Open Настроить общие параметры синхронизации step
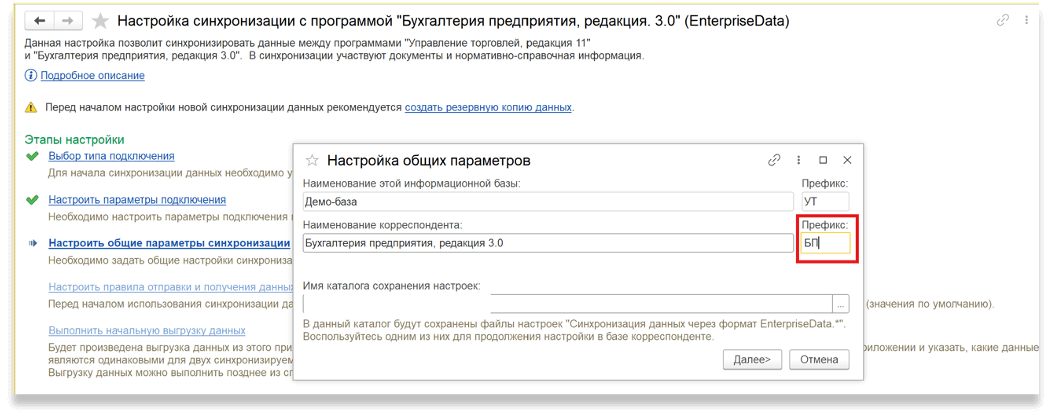The image size is (1050, 418). pos(169,243)
